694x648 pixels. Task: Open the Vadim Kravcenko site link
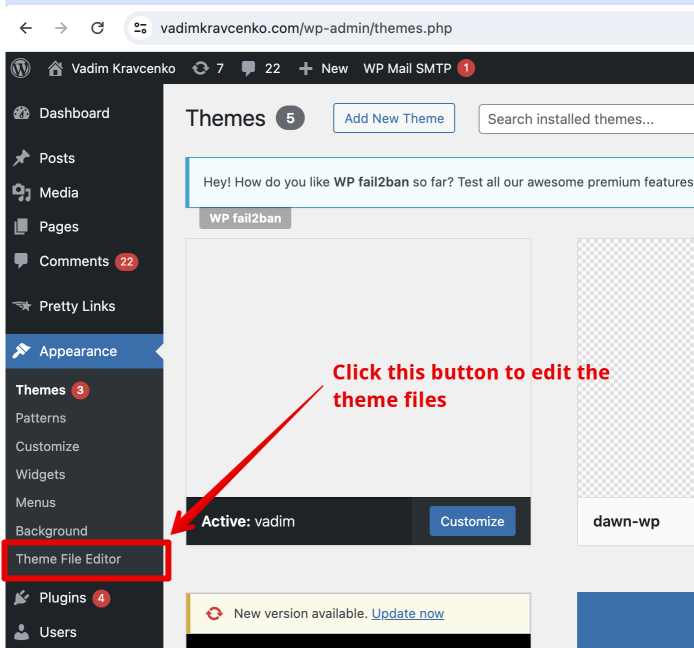(x=123, y=69)
